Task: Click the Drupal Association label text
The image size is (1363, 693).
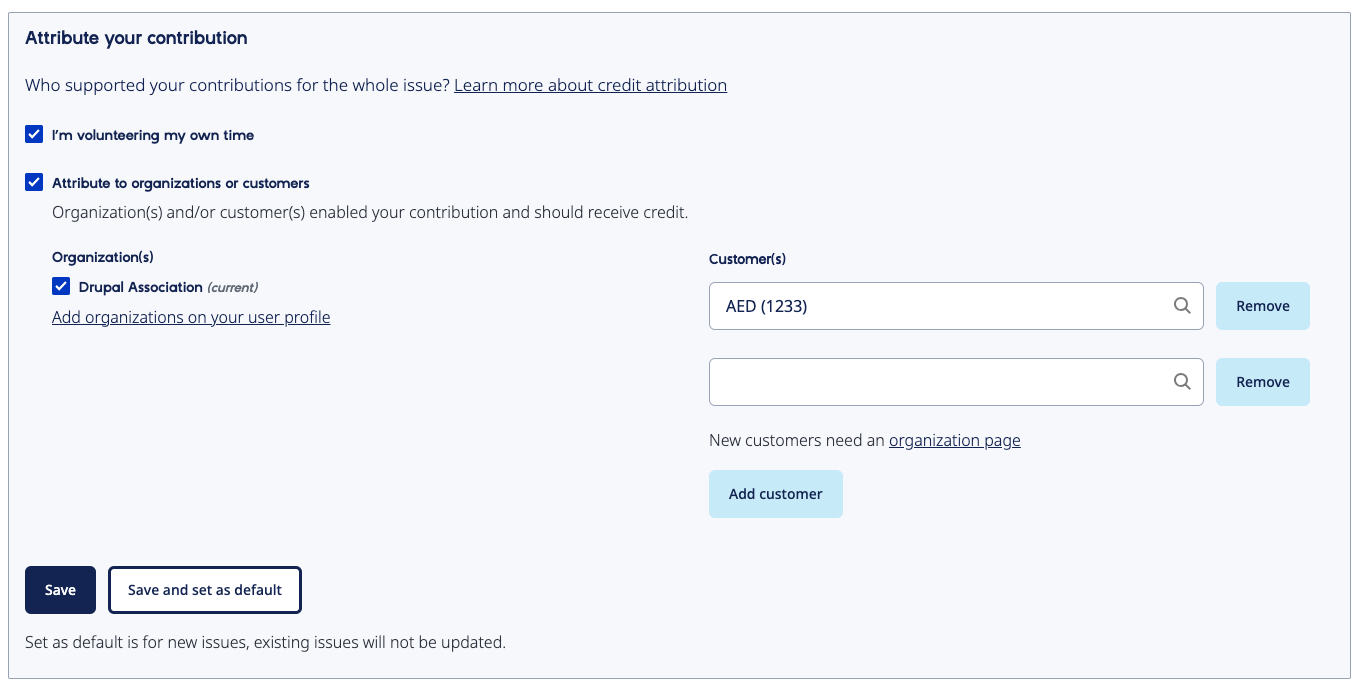Action: [141, 287]
